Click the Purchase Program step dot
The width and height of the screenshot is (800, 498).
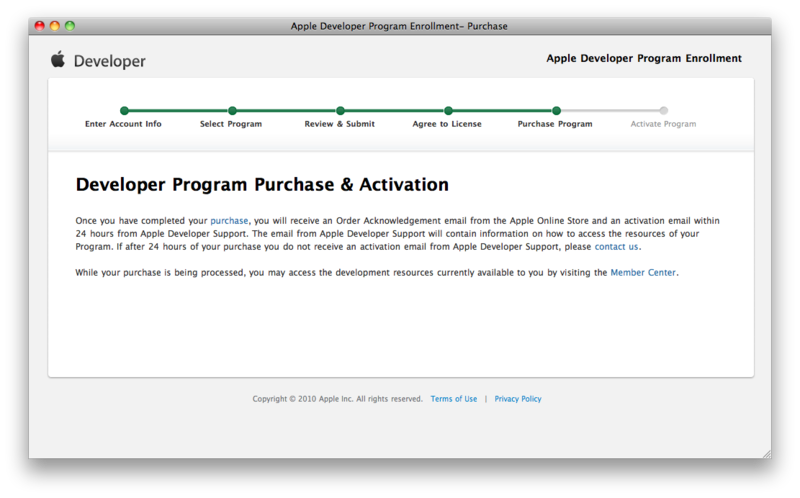(557, 110)
